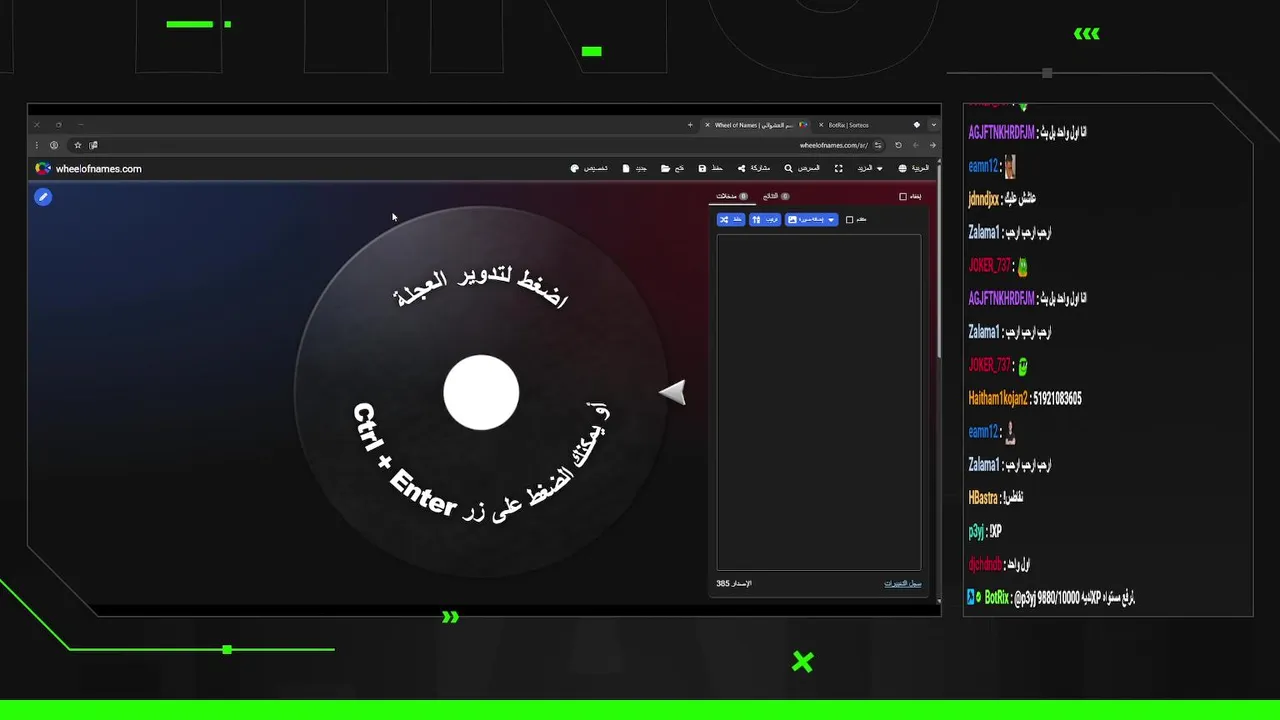Toggle fullscreen icon in the wheel header
The width and height of the screenshot is (1280, 720).
point(838,168)
